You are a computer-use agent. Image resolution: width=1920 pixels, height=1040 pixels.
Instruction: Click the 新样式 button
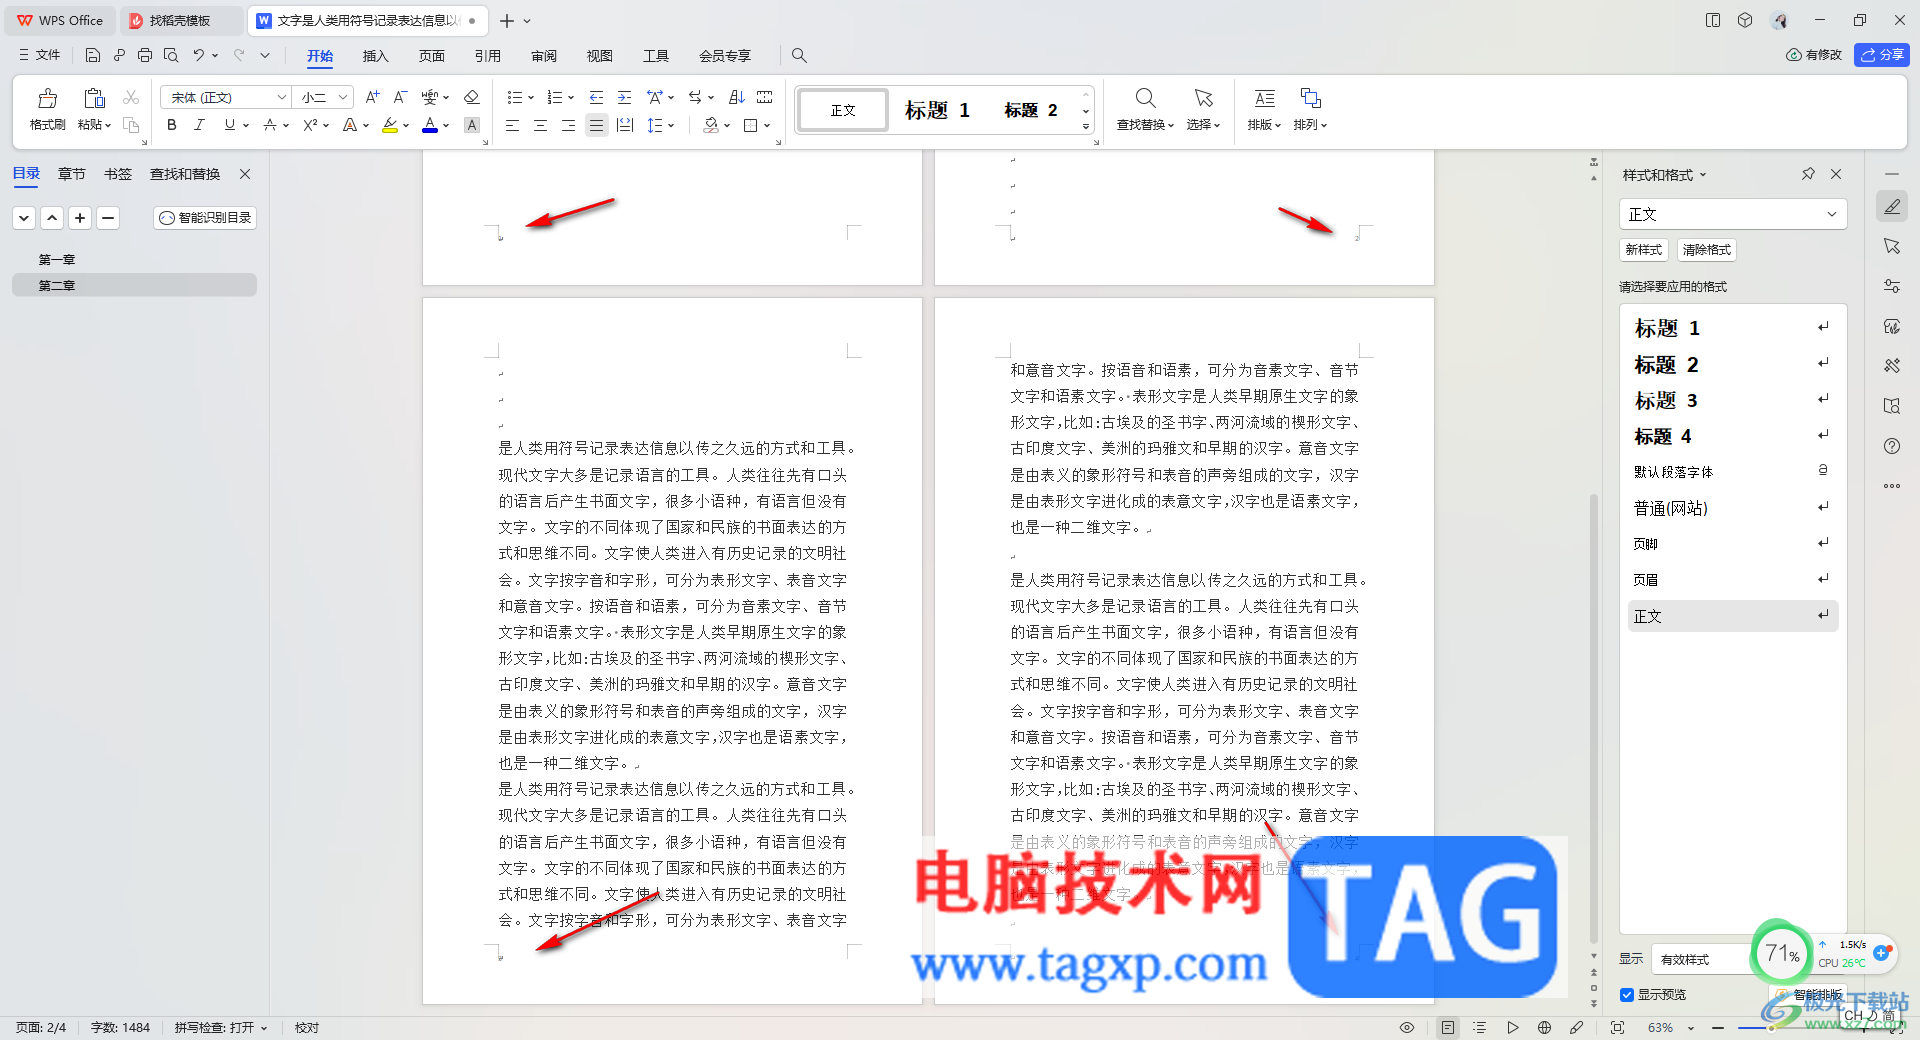1644,249
